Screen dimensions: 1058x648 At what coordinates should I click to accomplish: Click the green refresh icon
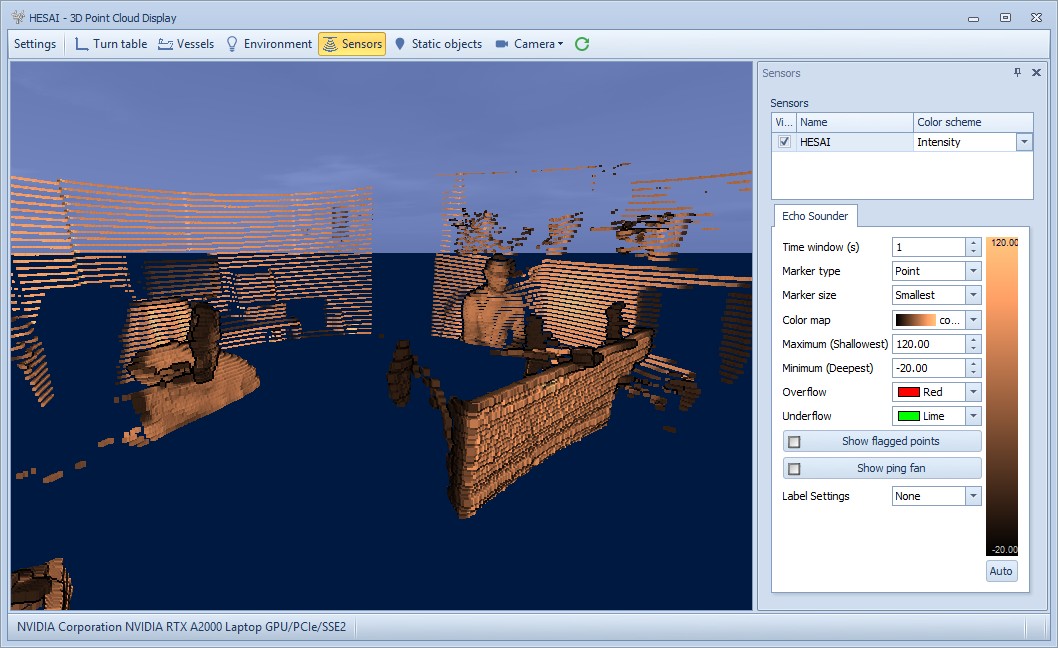(581, 44)
